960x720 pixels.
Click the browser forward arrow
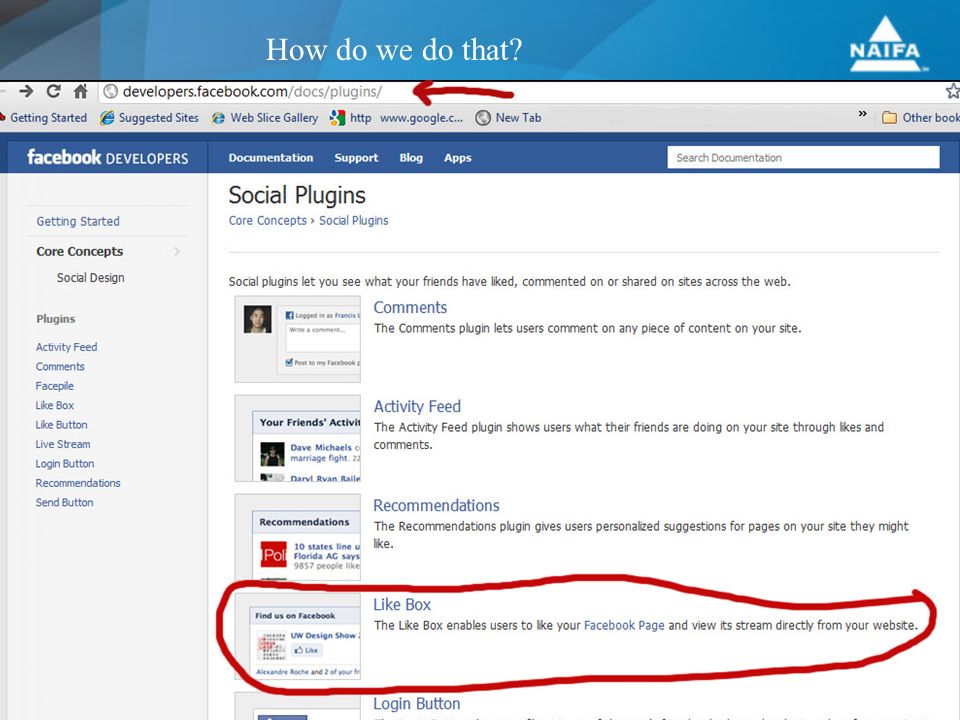click(x=26, y=92)
